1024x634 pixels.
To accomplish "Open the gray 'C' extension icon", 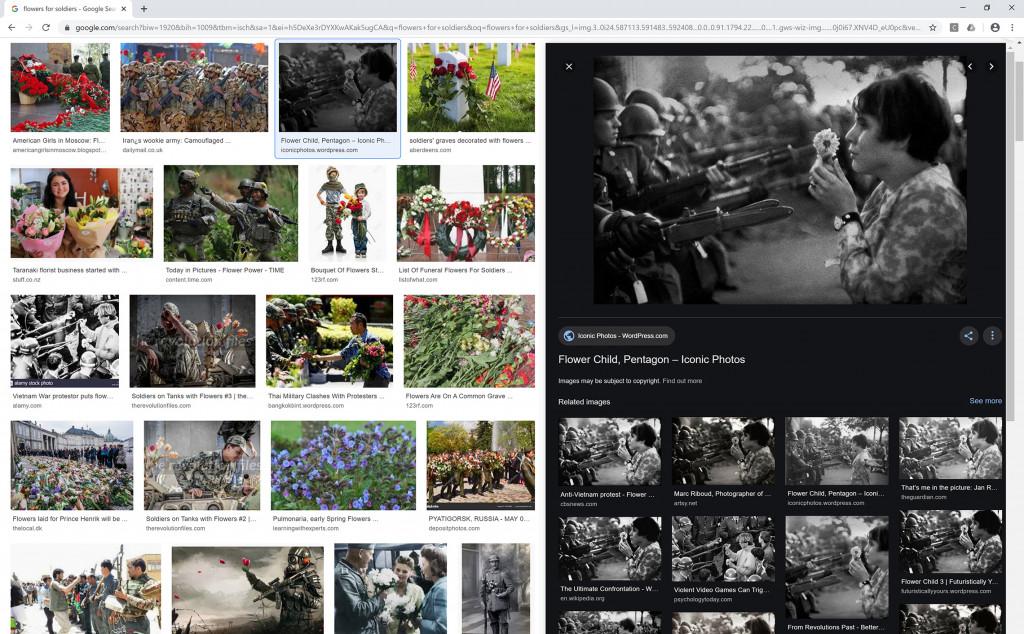I will (954, 27).
